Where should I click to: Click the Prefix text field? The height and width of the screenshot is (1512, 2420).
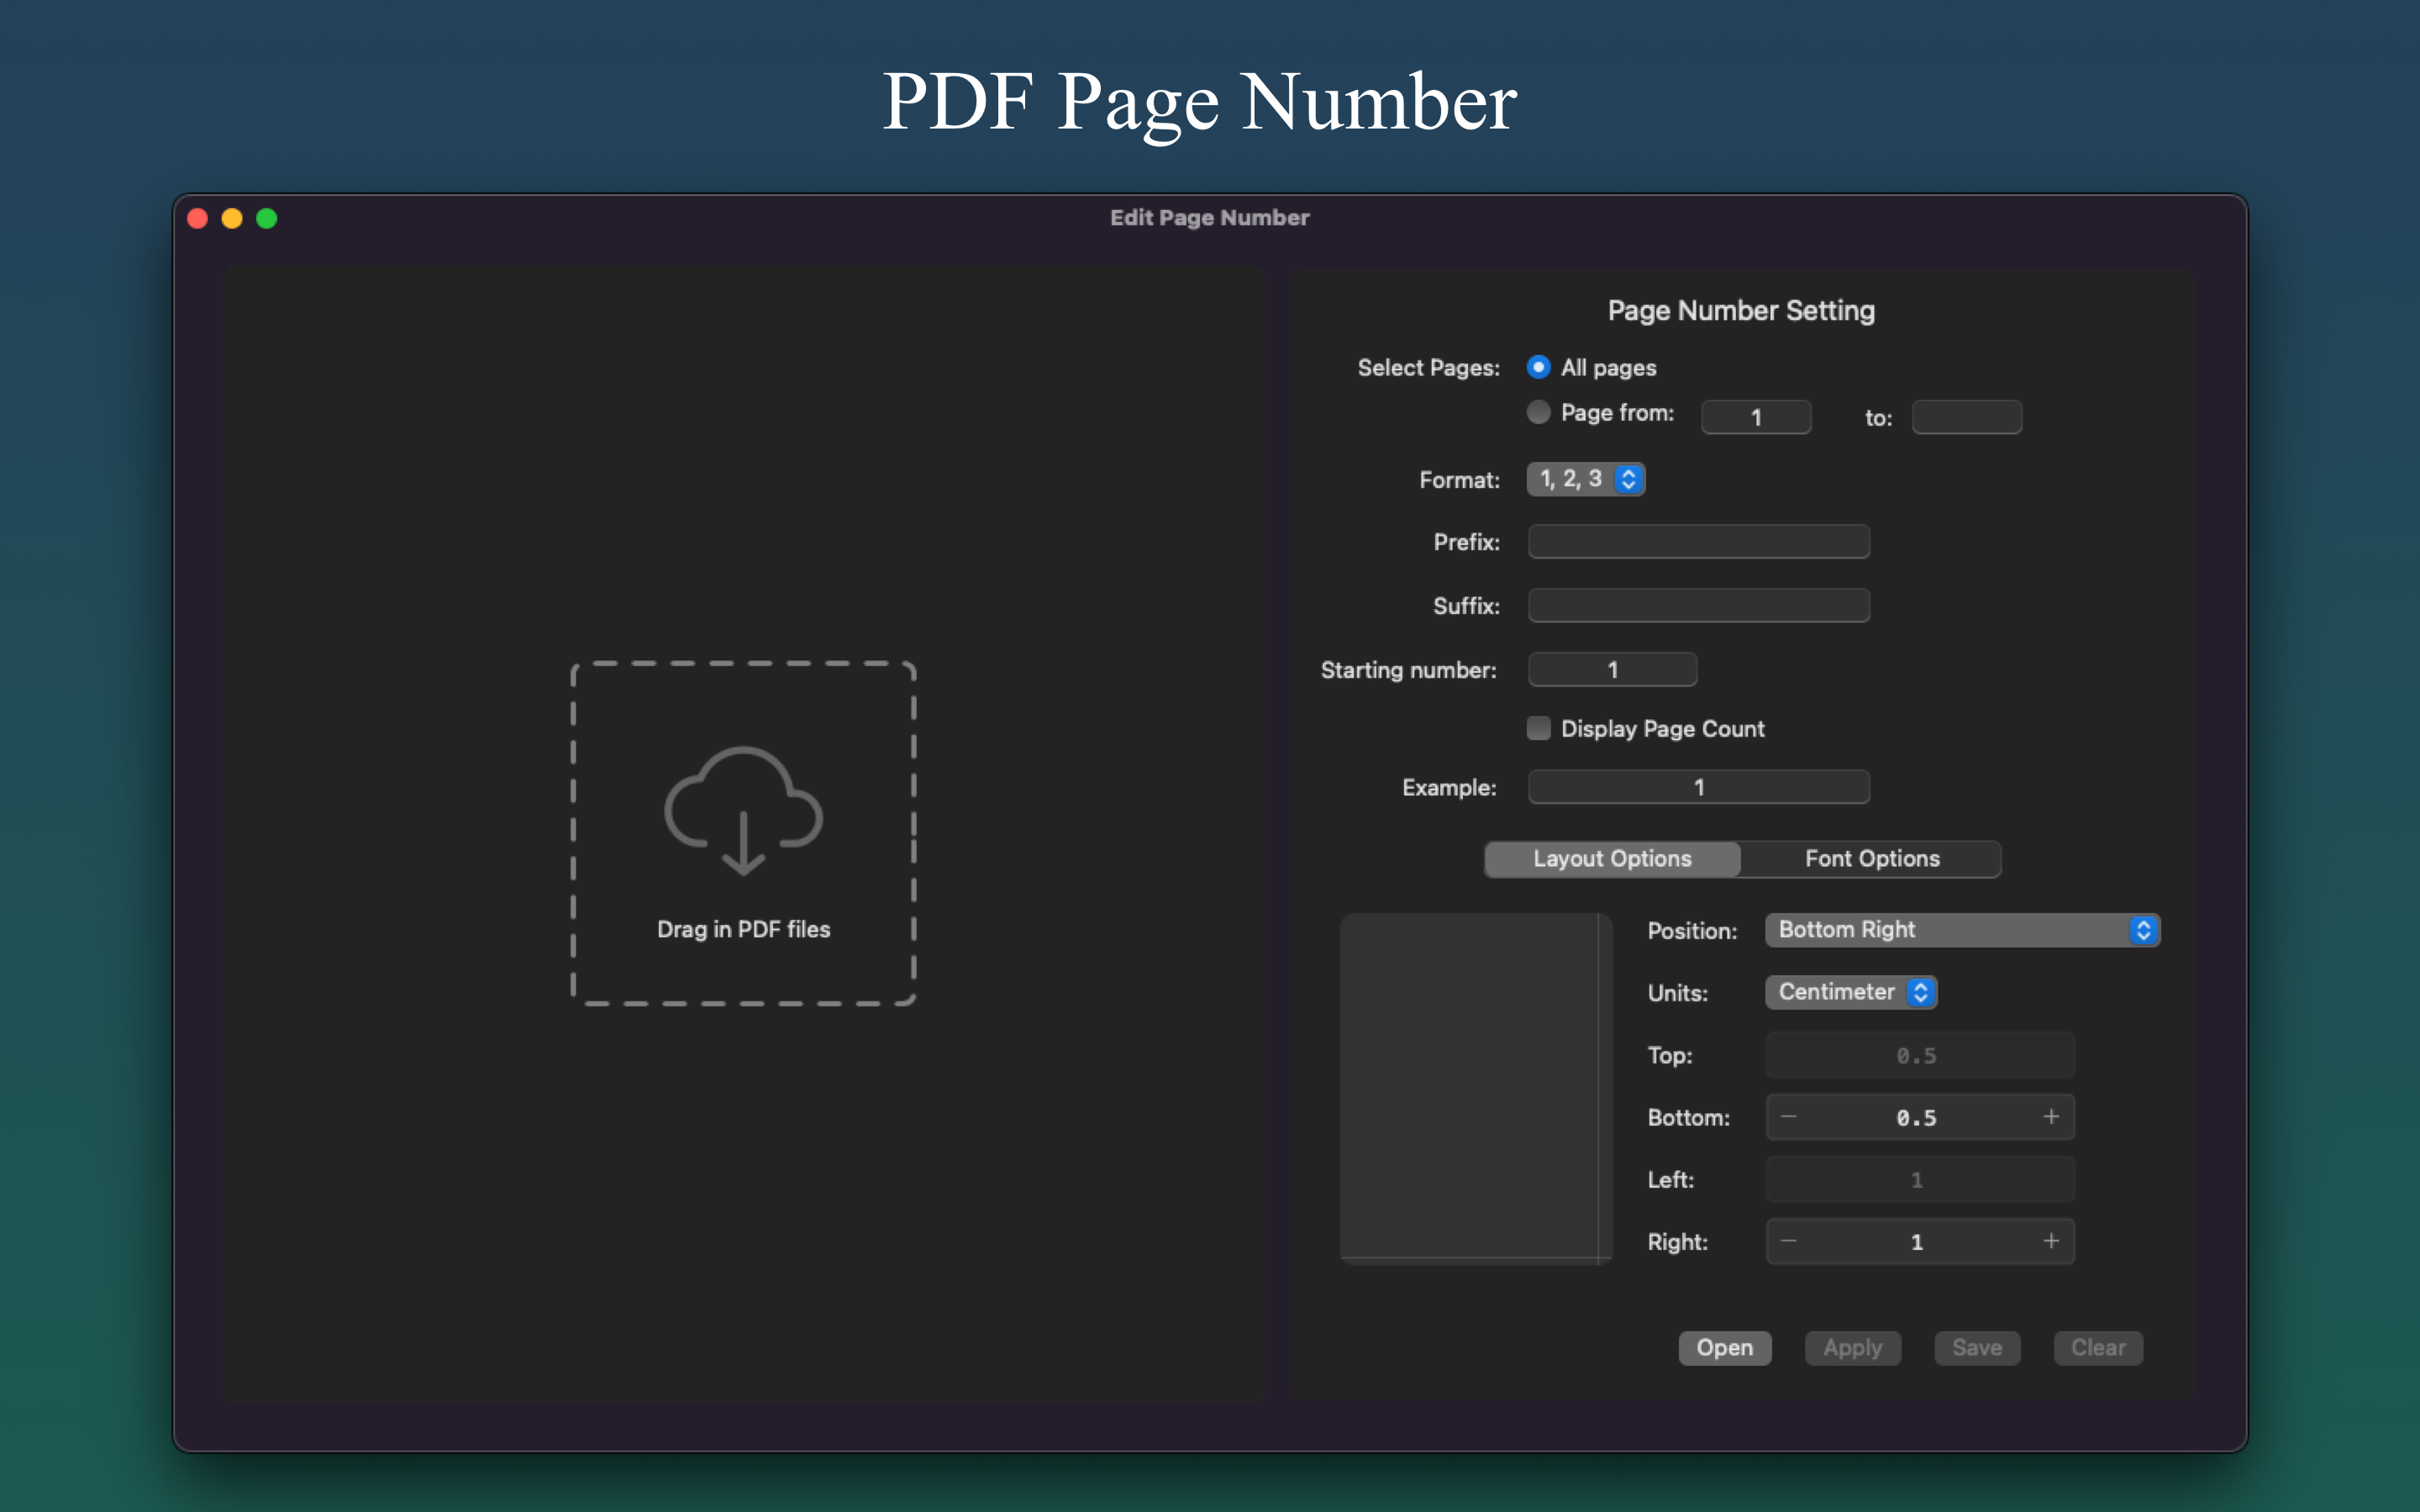click(1698, 542)
